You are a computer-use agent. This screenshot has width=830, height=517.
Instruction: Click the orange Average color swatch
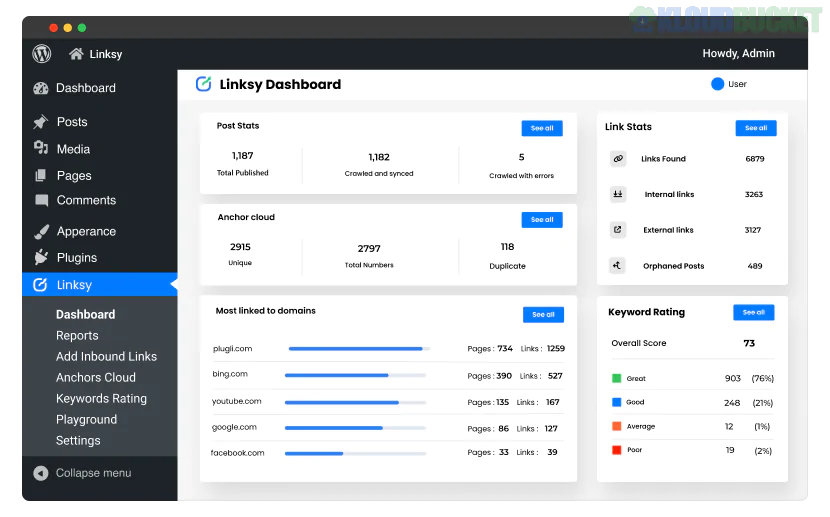(616, 426)
